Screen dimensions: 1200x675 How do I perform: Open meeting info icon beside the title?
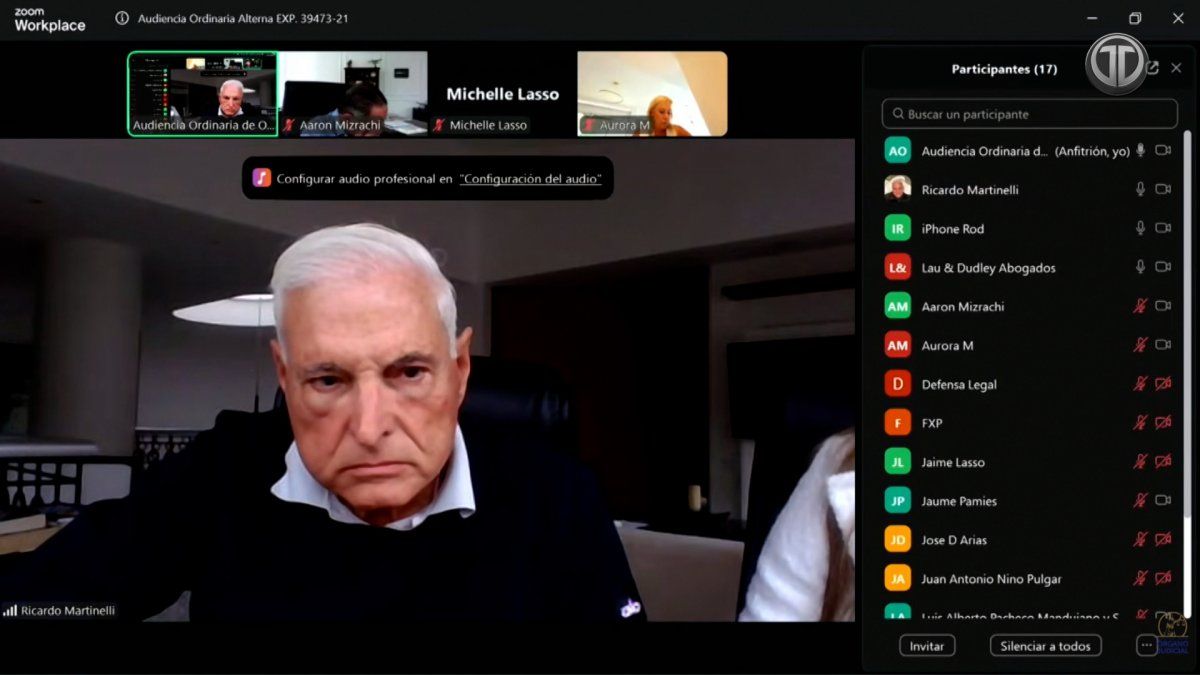(122, 18)
